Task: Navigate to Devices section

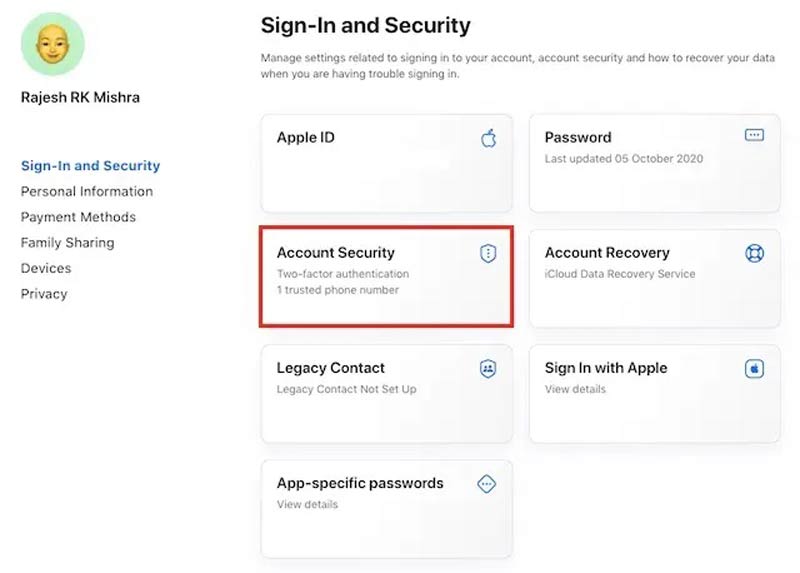Action: coord(46,268)
